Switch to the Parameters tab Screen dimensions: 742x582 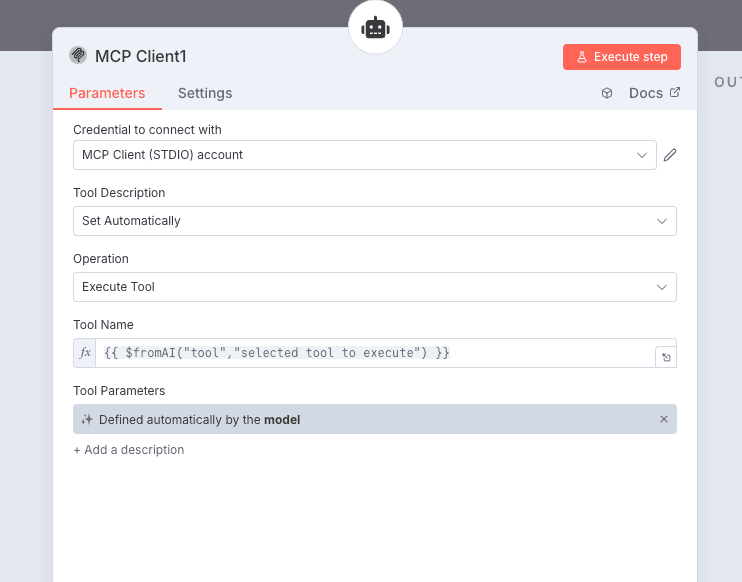(107, 93)
